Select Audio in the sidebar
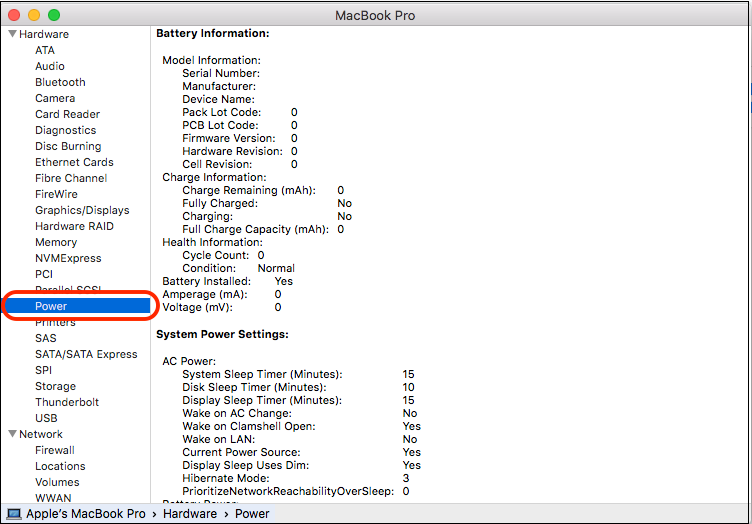Image resolution: width=752 pixels, height=524 pixels. pyautogui.click(x=49, y=66)
